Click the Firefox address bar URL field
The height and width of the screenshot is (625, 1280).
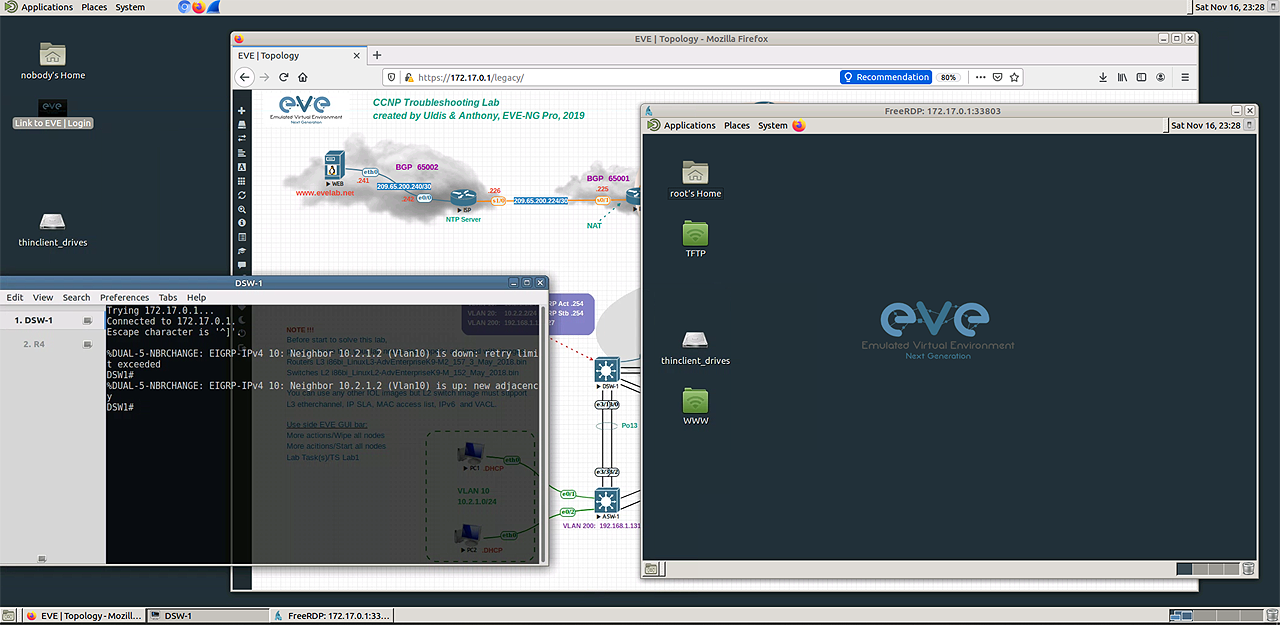coord(620,77)
